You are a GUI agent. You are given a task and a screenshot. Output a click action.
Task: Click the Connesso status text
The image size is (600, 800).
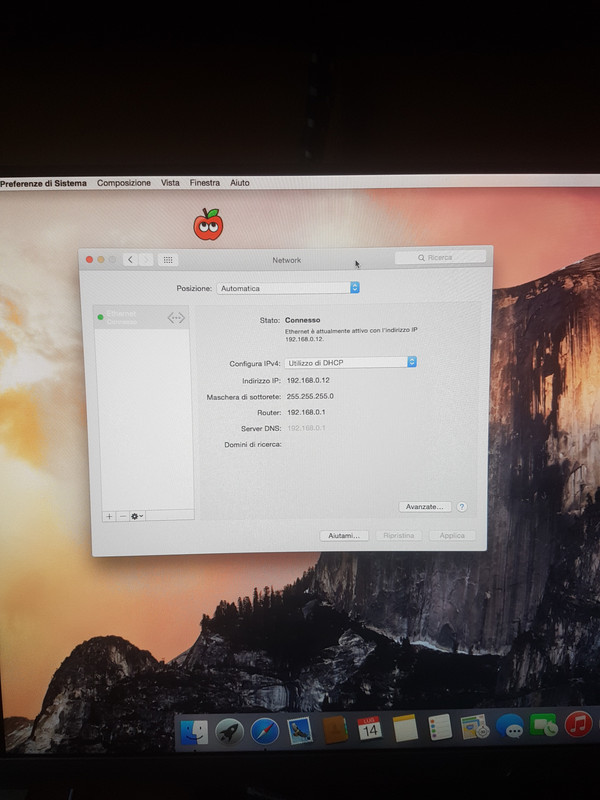click(x=303, y=320)
